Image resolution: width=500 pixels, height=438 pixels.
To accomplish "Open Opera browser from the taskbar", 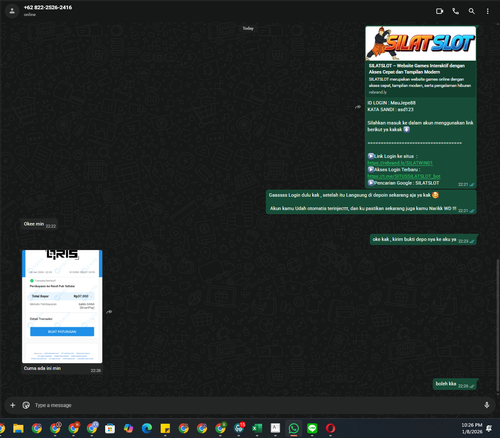I will [330, 428].
